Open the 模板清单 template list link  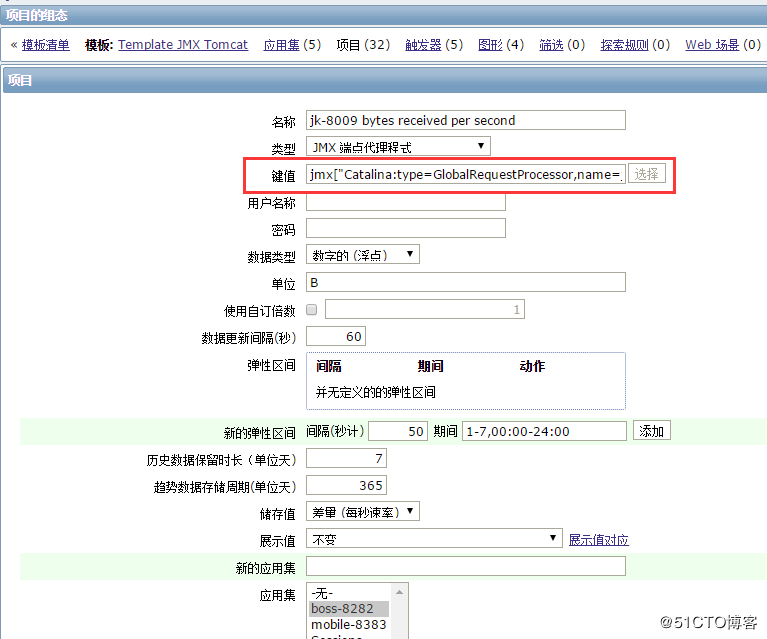coord(45,45)
